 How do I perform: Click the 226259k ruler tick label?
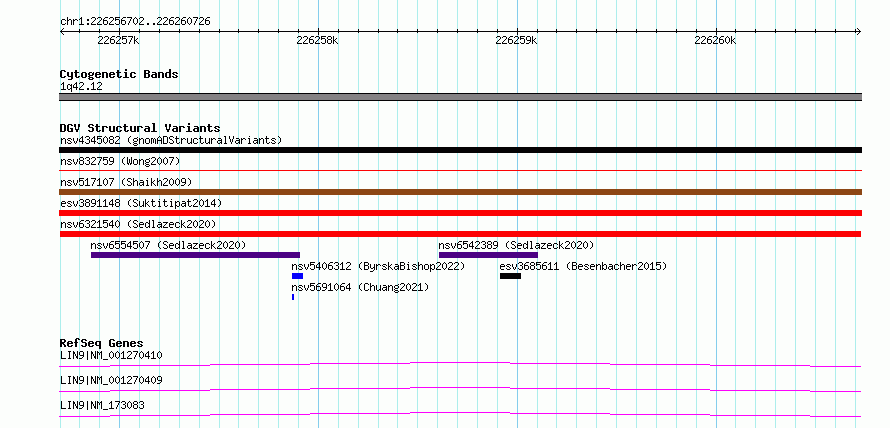point(516,40)
